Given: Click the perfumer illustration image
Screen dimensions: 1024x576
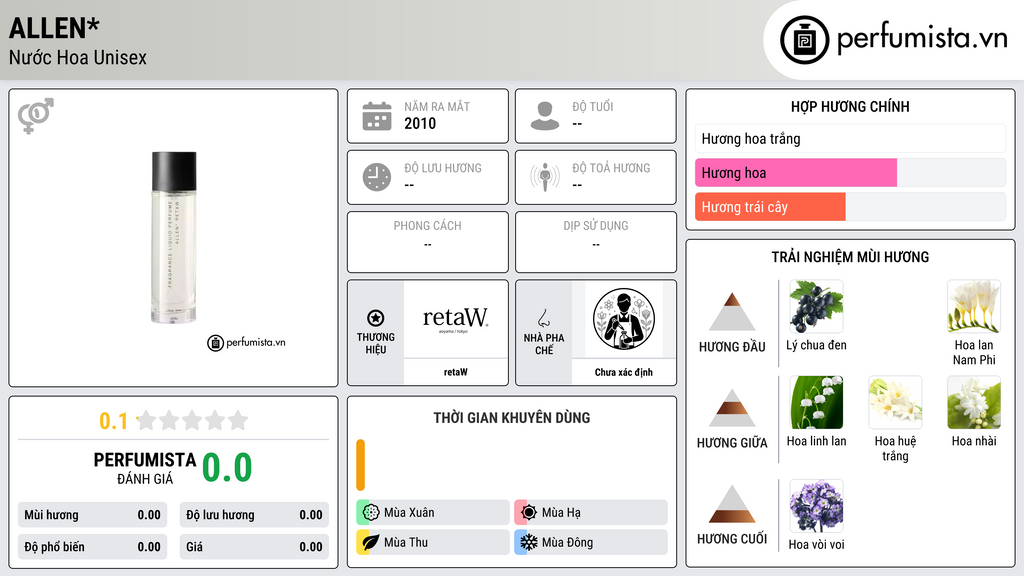Looking at the screenshot, I should (624, 319).
